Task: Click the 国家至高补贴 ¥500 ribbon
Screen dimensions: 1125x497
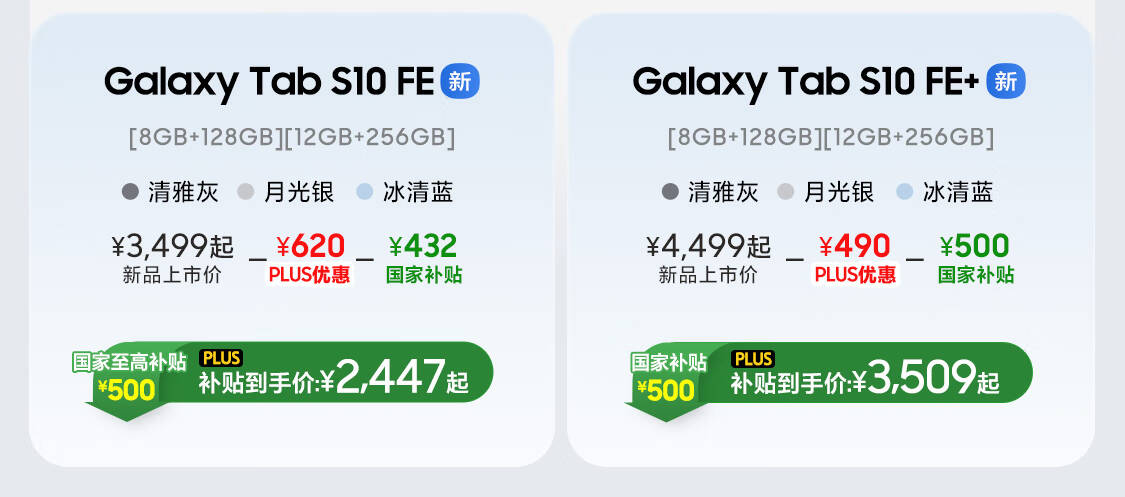Action: (128, 380)
